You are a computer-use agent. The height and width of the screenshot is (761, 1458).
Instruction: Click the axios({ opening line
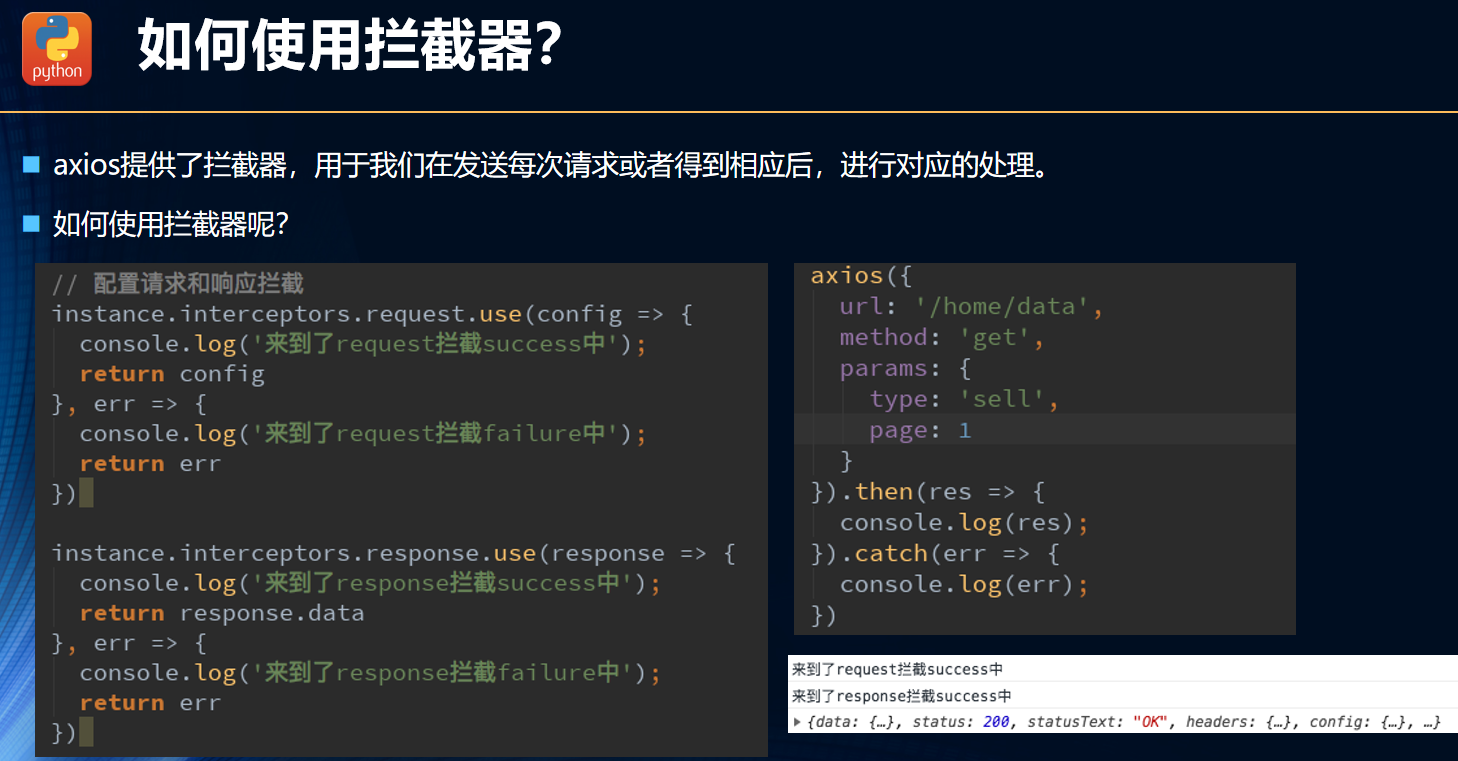[x=861, y=276]
